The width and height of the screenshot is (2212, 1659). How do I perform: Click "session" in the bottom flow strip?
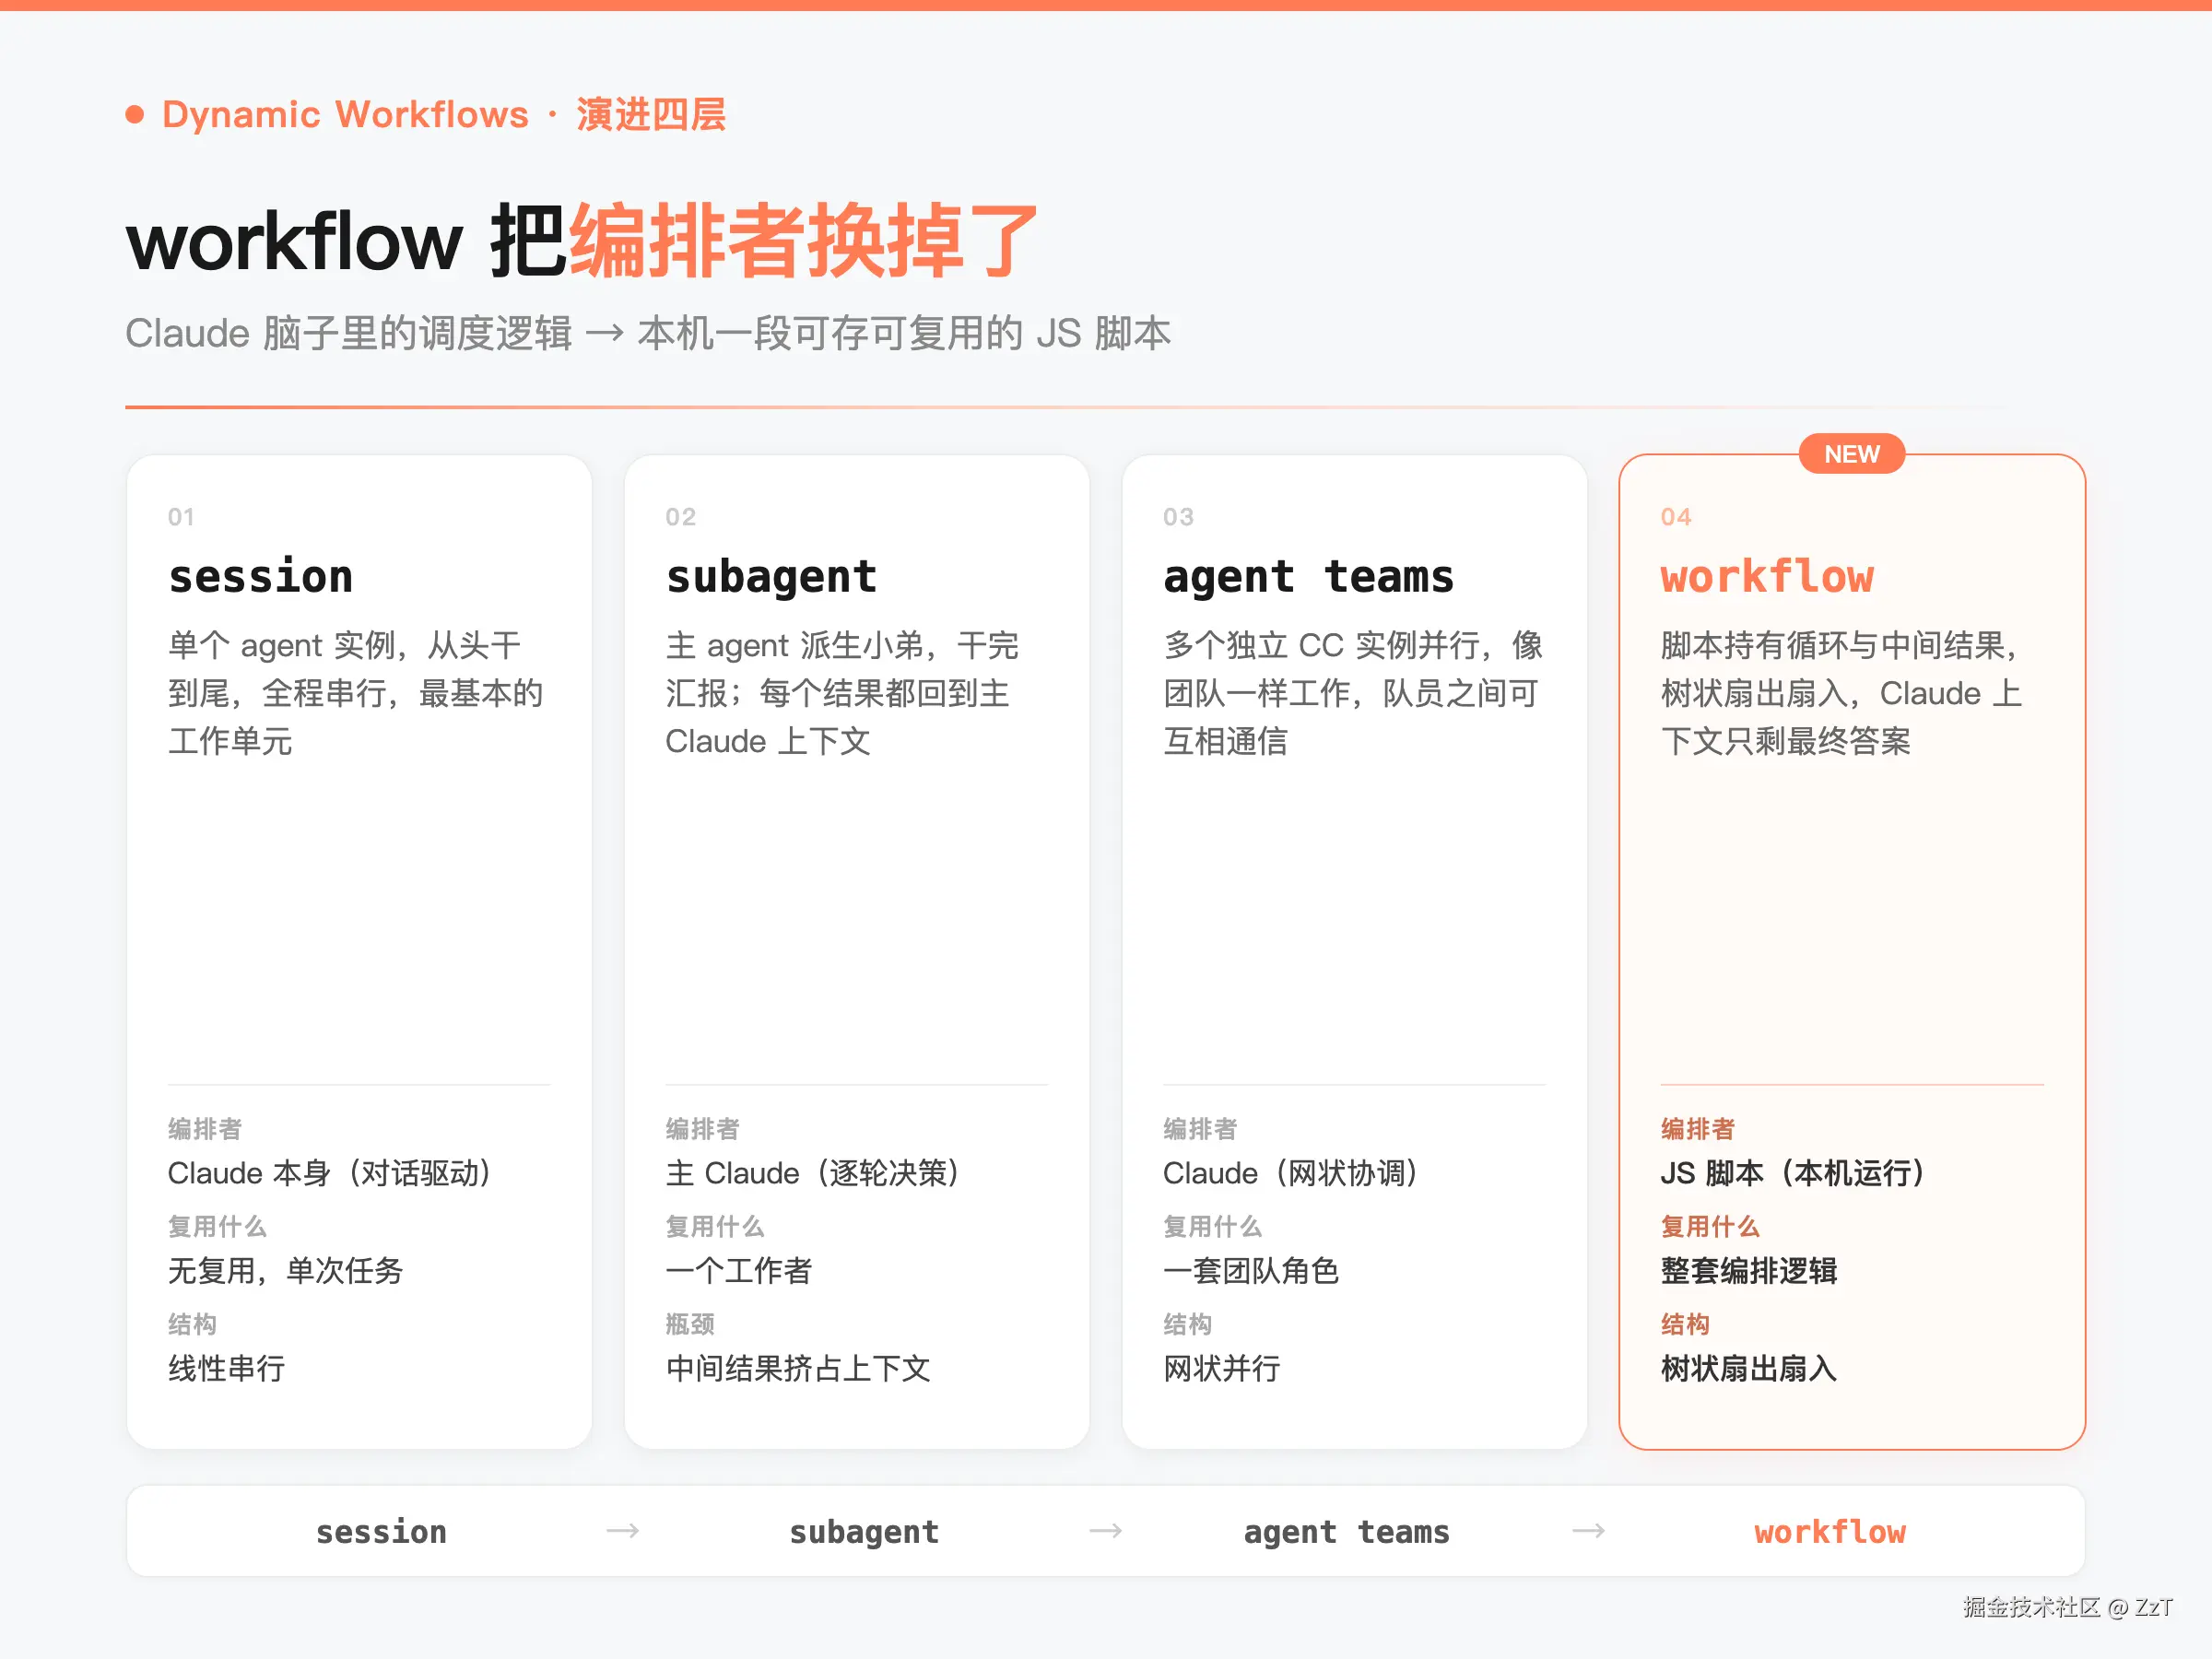coord(381,1532)
